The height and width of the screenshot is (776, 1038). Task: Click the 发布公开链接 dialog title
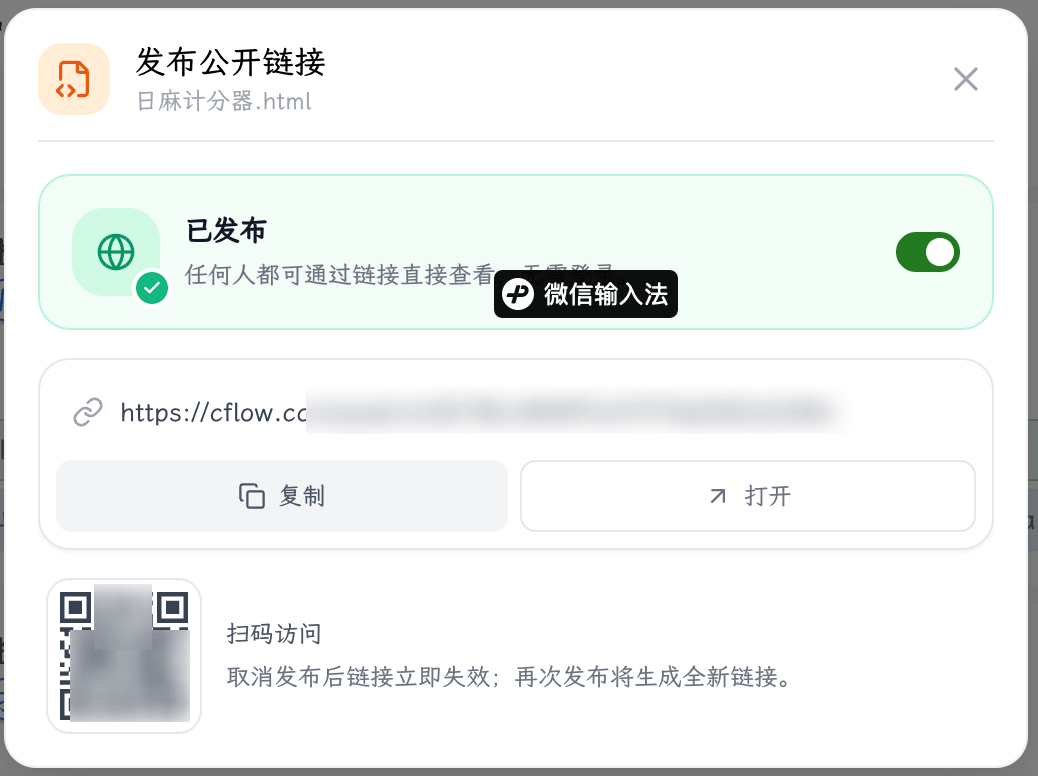[x=230, y=62]
